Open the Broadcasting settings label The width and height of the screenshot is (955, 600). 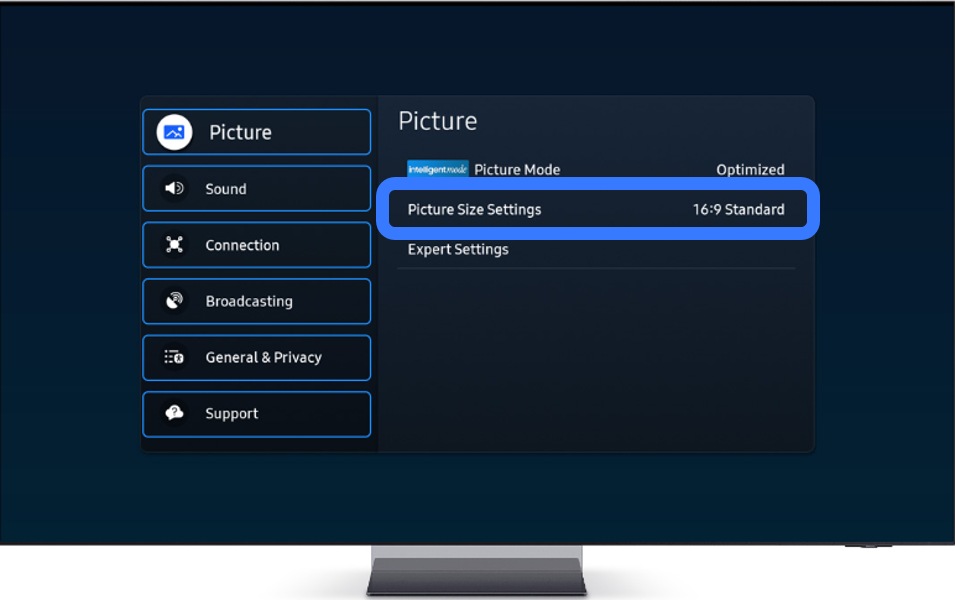249,301
